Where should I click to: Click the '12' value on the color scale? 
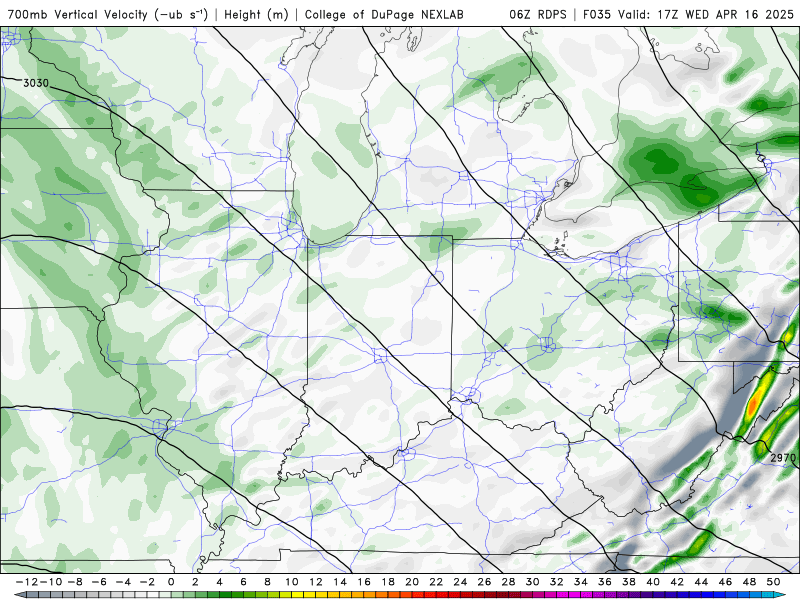click(316, 582)
